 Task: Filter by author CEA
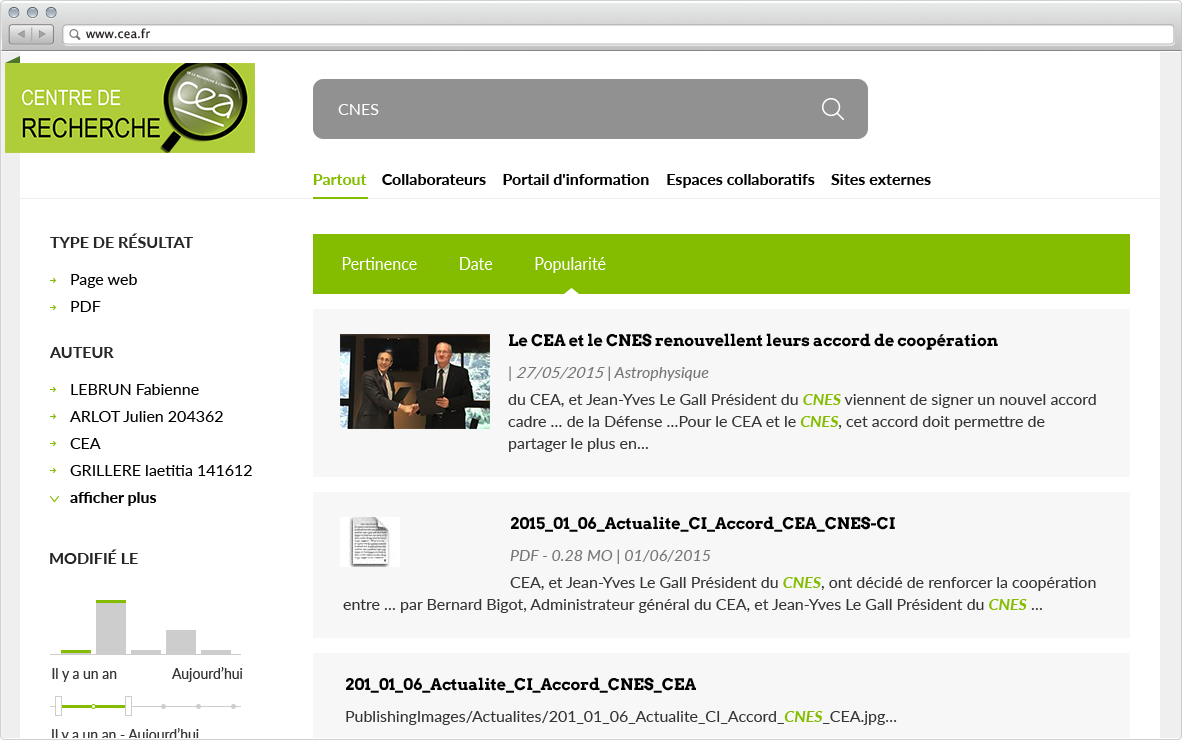coord(85,444)
